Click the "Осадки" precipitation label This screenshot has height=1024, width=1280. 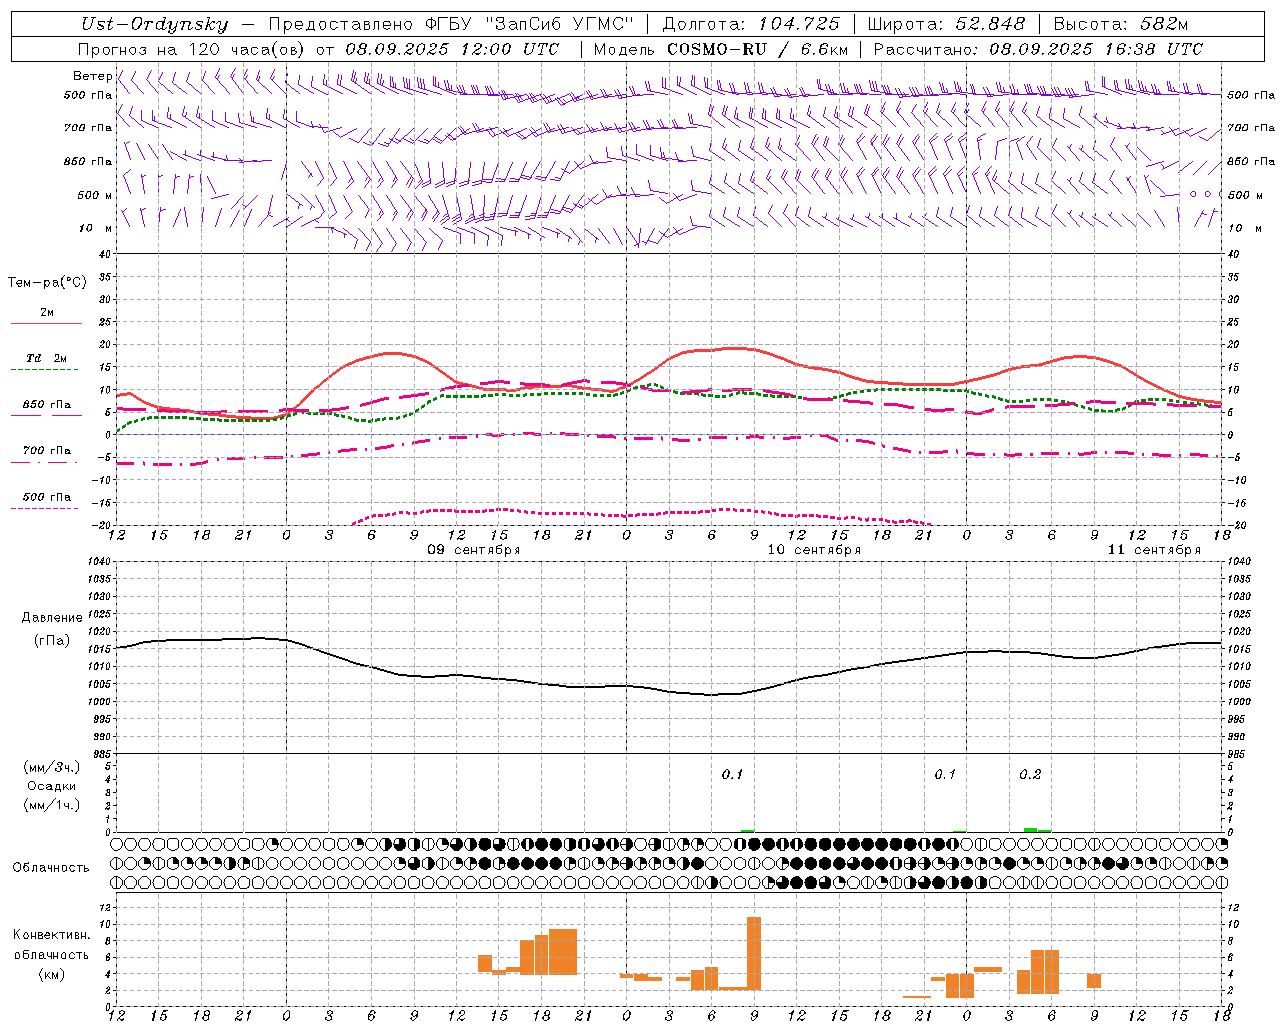click(51, 786)
